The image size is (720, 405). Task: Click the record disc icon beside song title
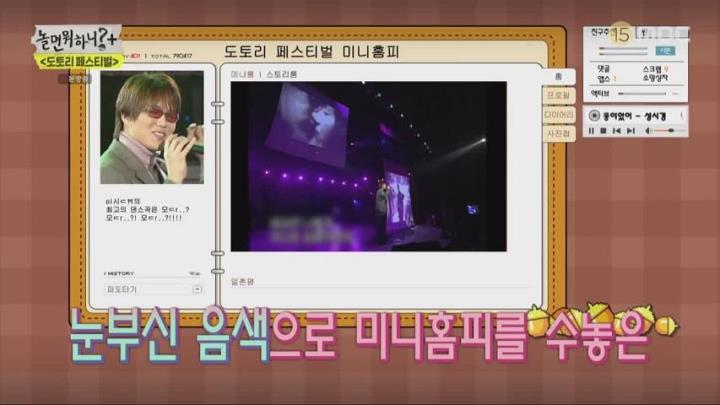tap(594, 116)
